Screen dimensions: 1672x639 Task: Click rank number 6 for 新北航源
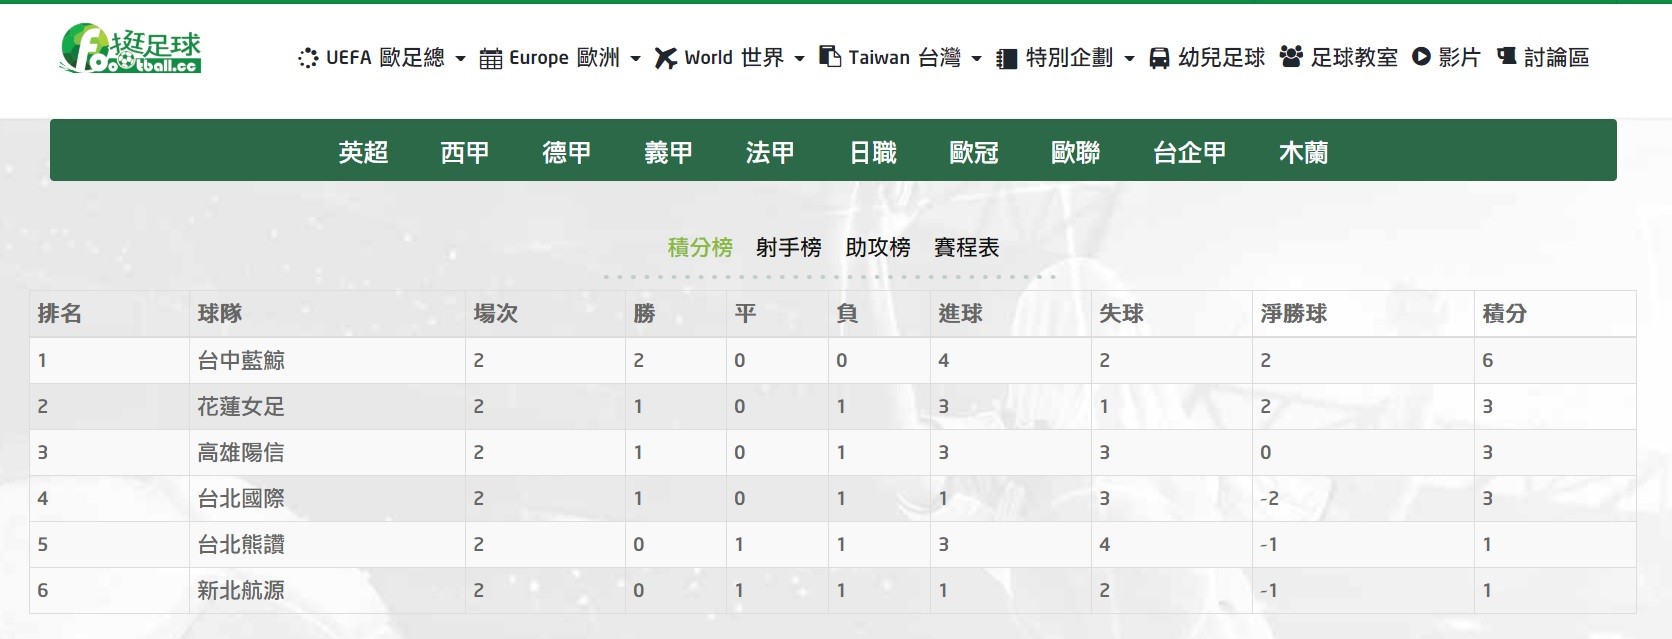coord(43,590)
